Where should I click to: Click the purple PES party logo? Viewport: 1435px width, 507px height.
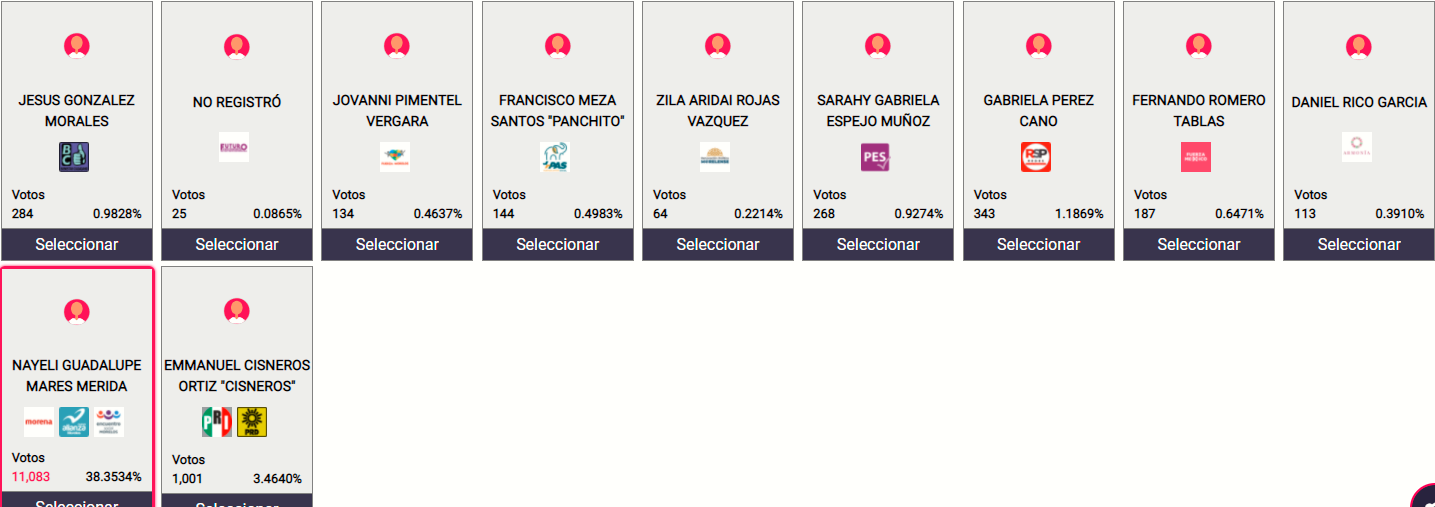pos(875,157)
